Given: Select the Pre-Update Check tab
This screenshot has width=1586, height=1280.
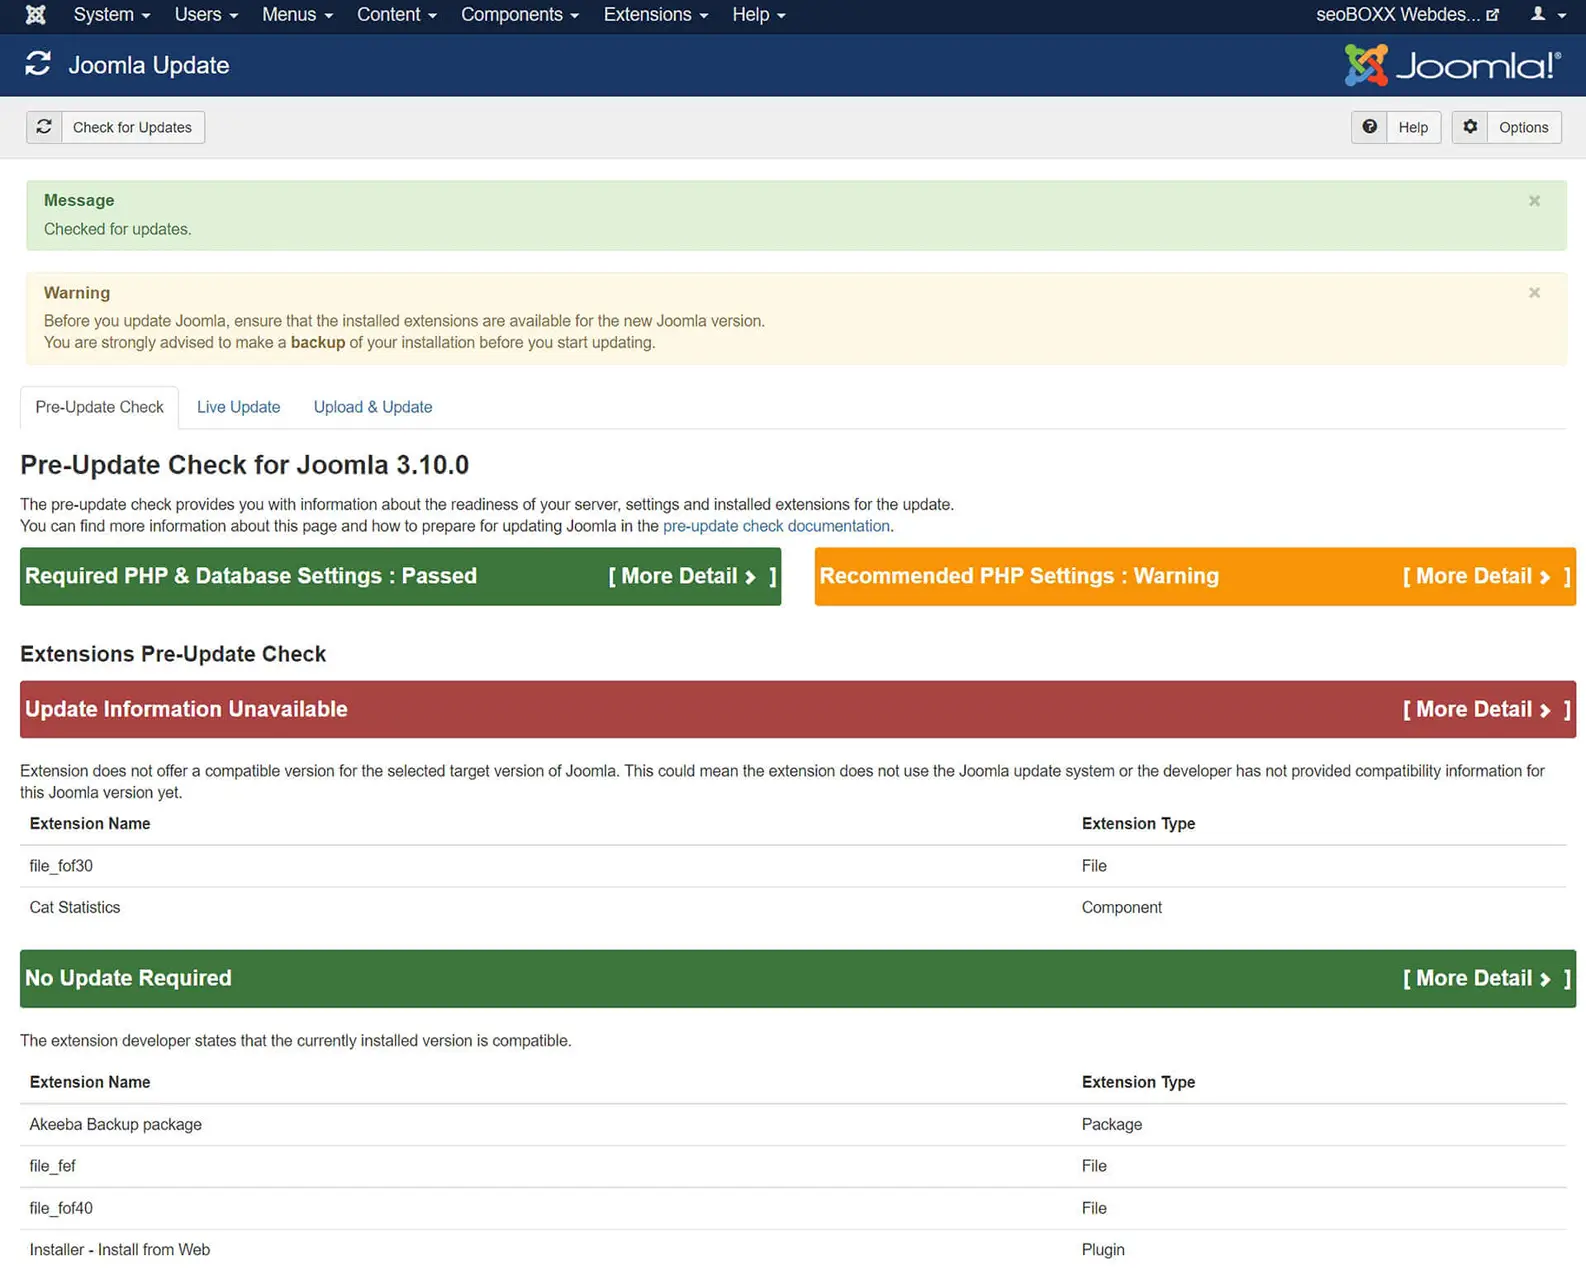Looking at the screenshot, I should click(99, 407).
